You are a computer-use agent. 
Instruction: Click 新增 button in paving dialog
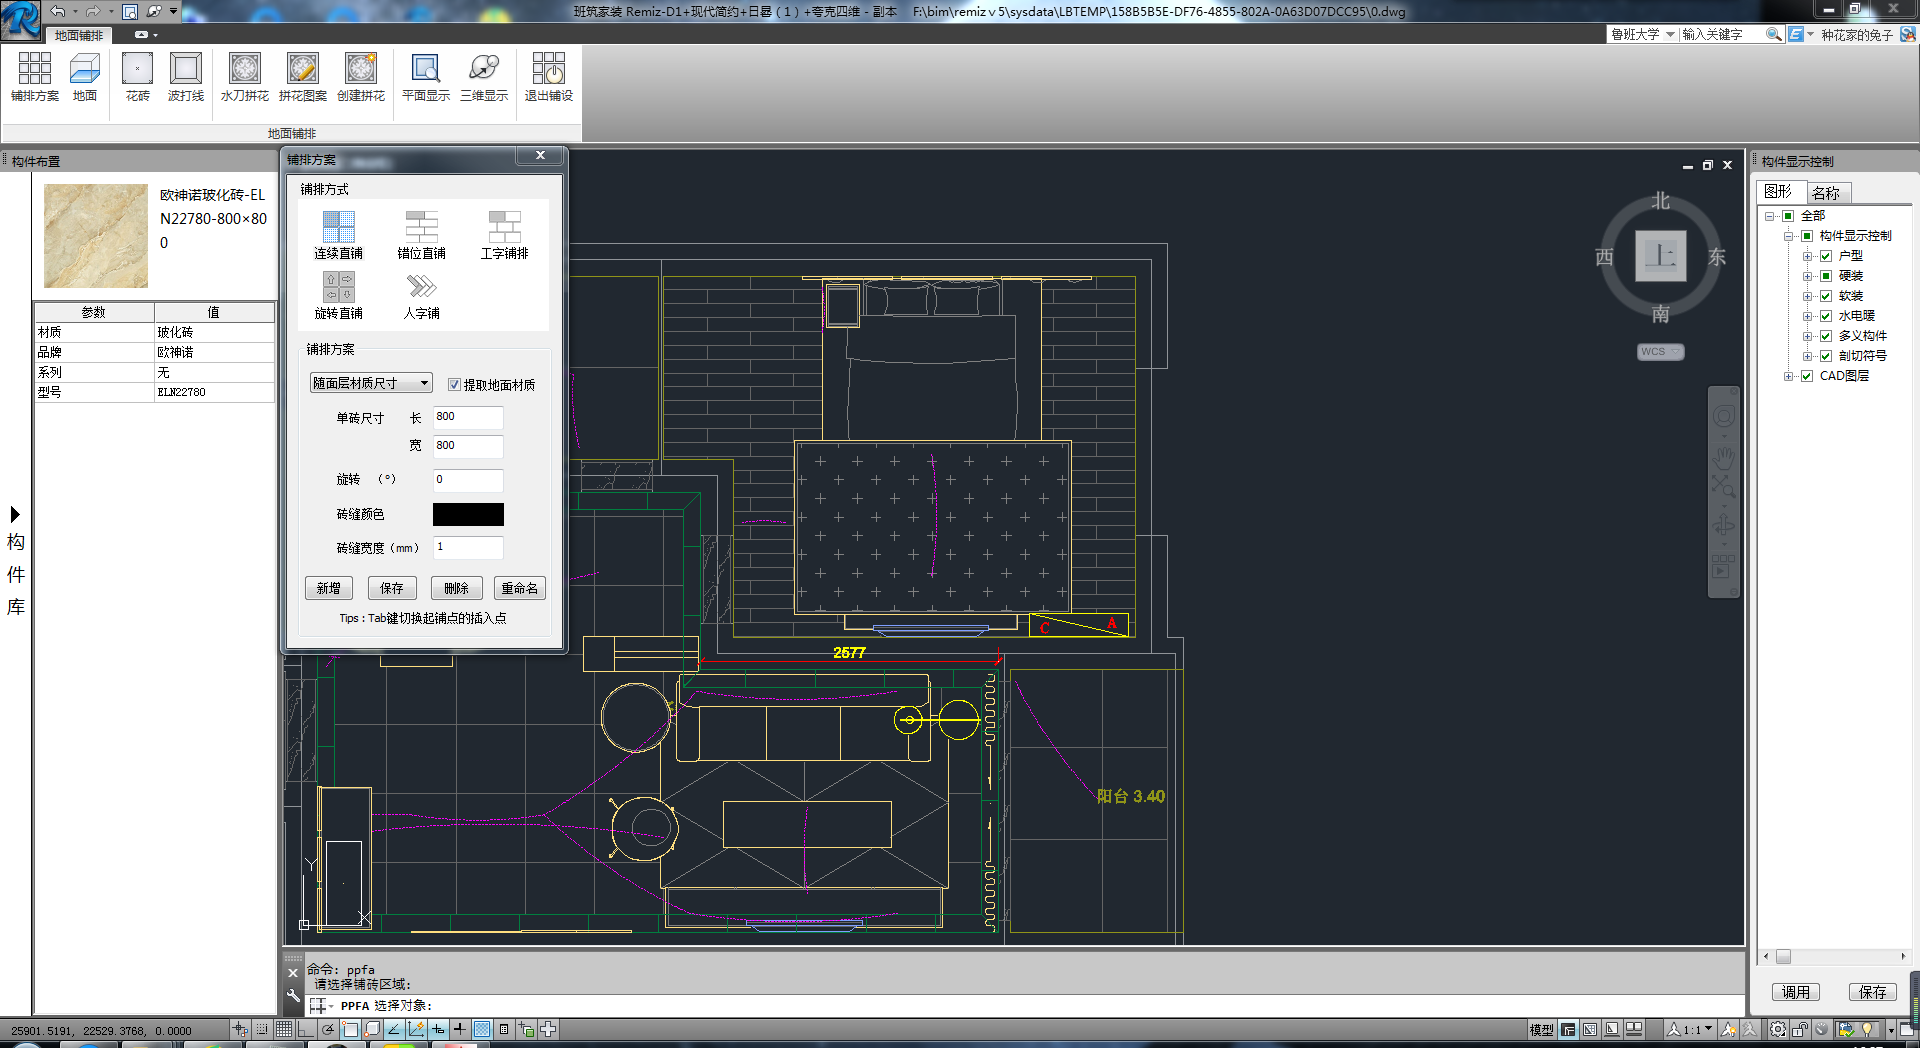329,588
